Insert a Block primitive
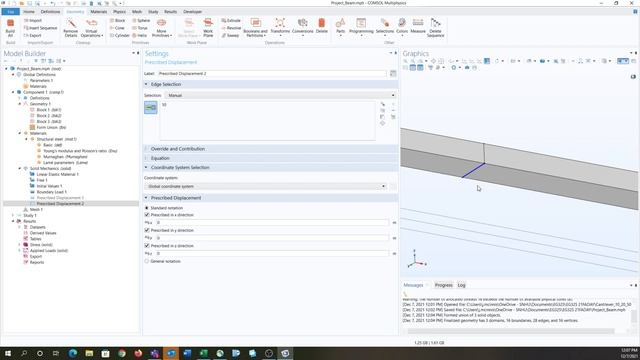Viewport: 640px width, 360px height. 118,20
